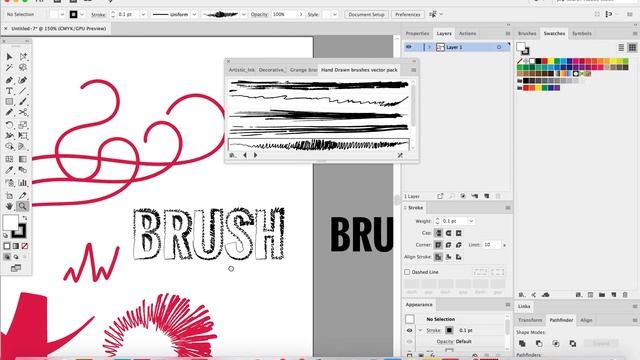Click Unite shape mode in Pathfinder

522,344
